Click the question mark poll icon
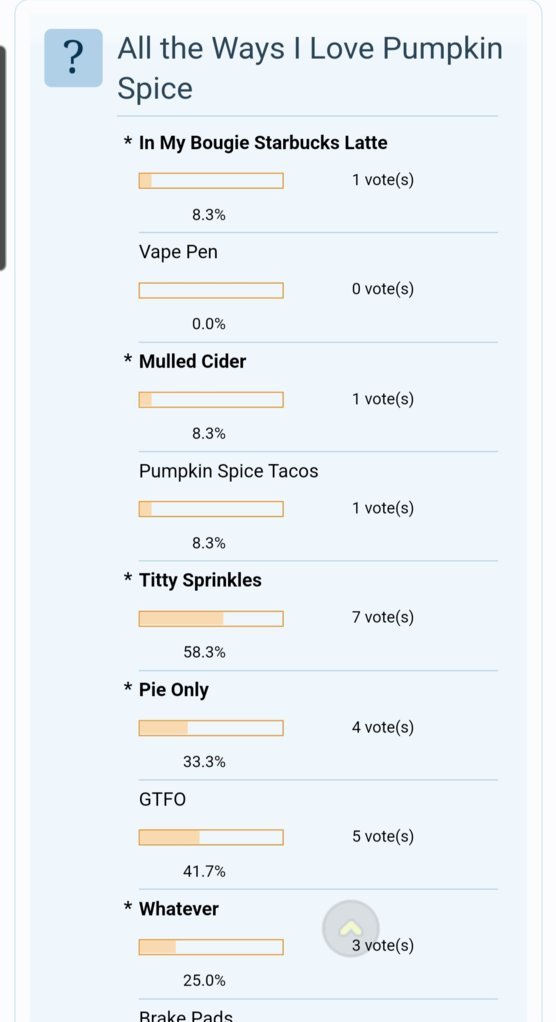 [x=74, y=58]
